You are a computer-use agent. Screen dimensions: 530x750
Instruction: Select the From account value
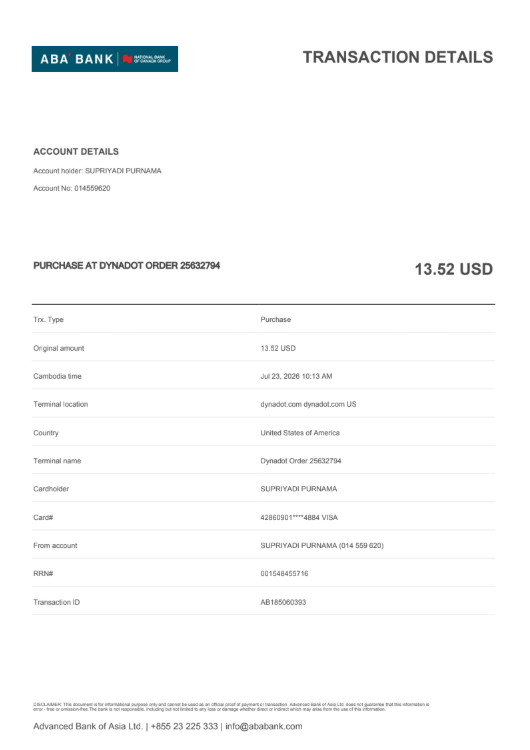tap(322, 546)
